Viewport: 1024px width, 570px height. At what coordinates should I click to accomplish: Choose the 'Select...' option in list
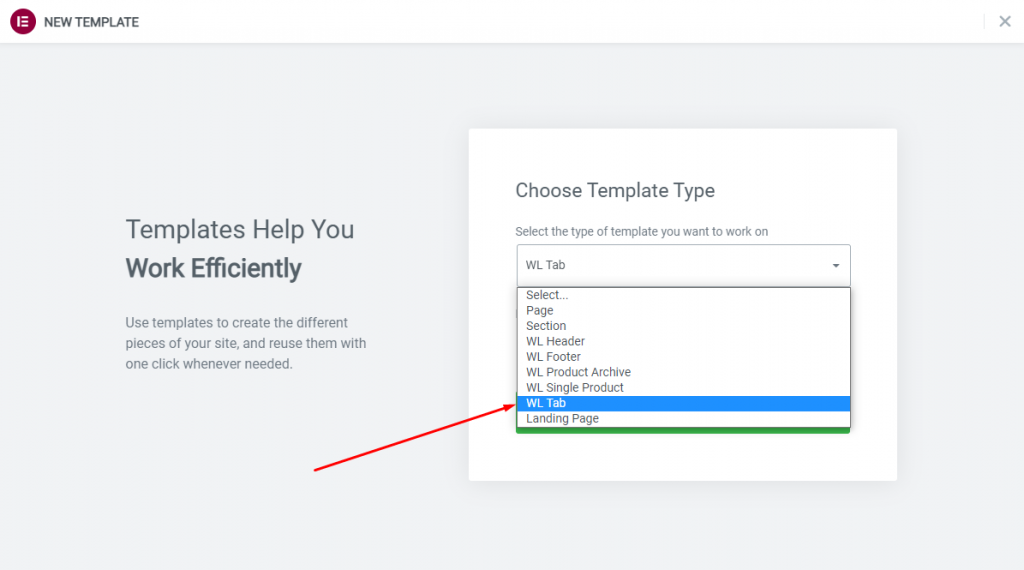[683, 295]
